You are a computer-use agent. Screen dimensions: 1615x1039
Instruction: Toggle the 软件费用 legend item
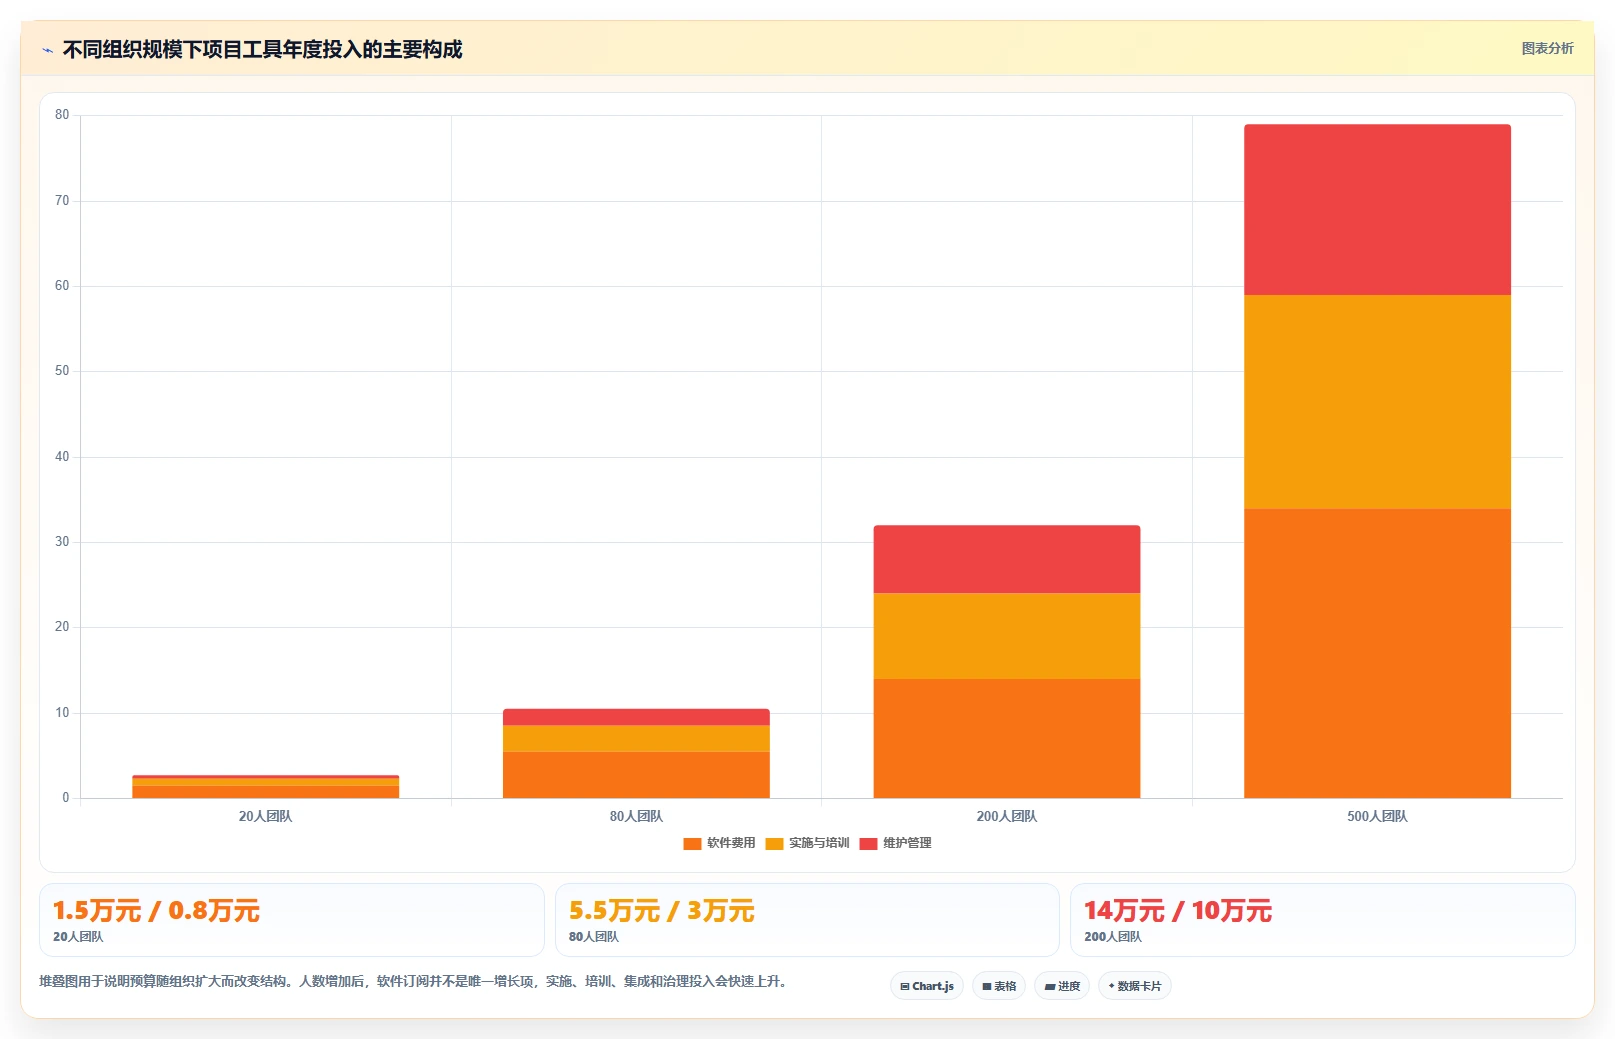[719, 843]
